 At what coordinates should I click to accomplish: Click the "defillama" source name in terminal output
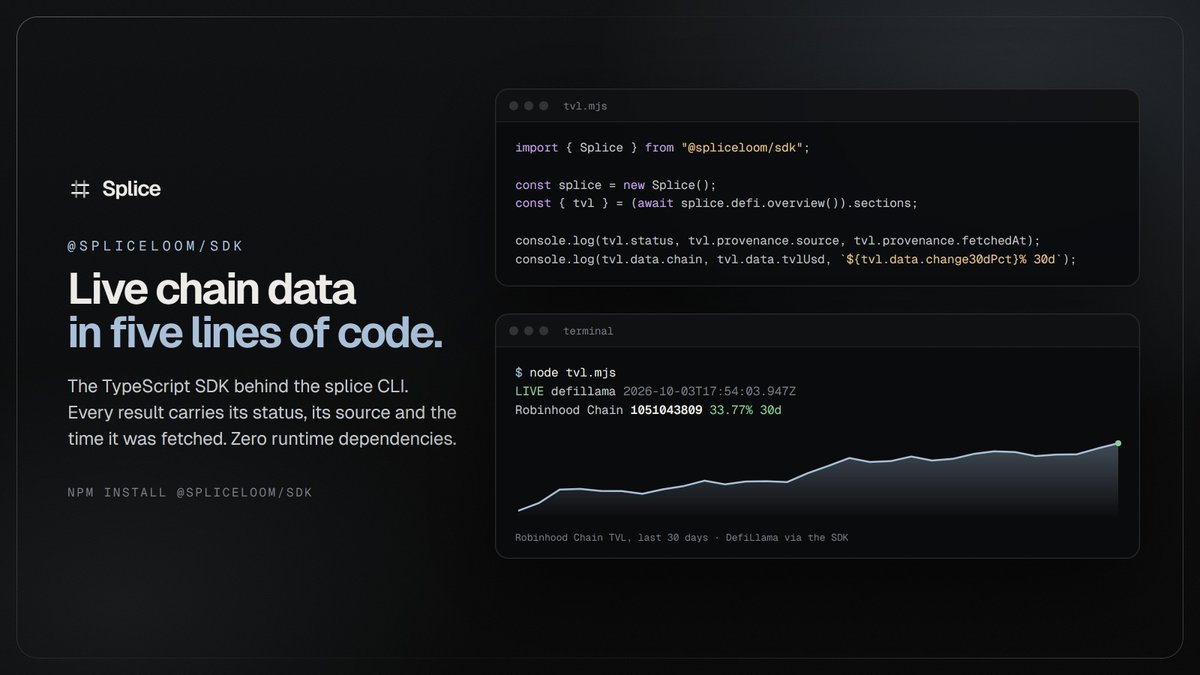[584, 391]
